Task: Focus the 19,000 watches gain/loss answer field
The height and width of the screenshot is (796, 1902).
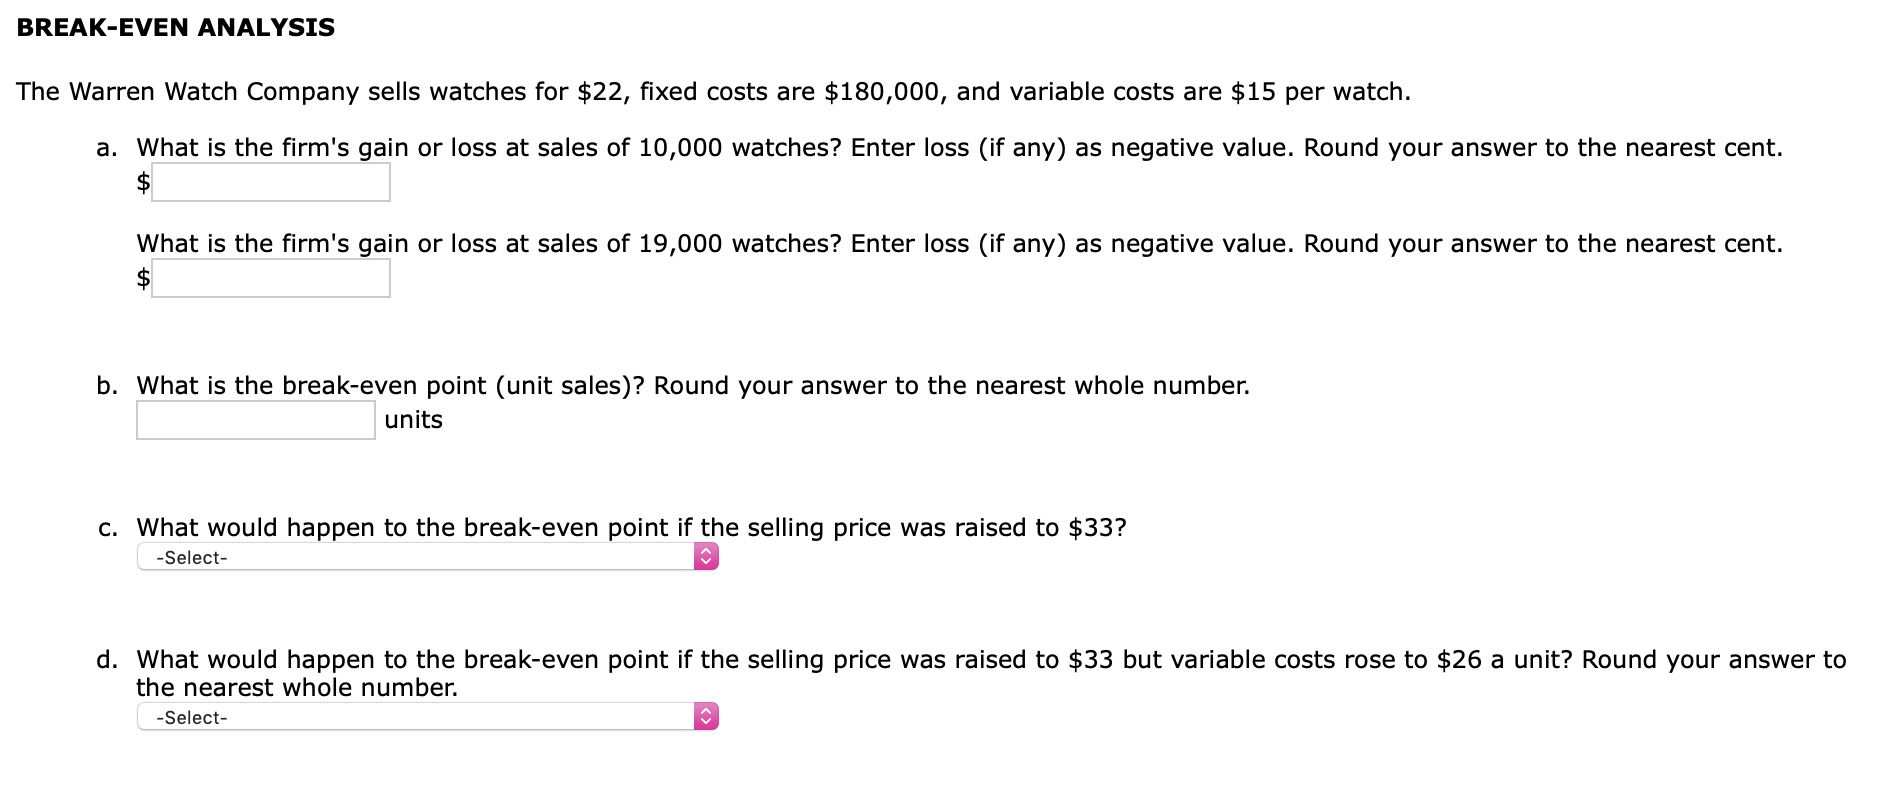Action: pyautogui.click(x=271, y=278)
